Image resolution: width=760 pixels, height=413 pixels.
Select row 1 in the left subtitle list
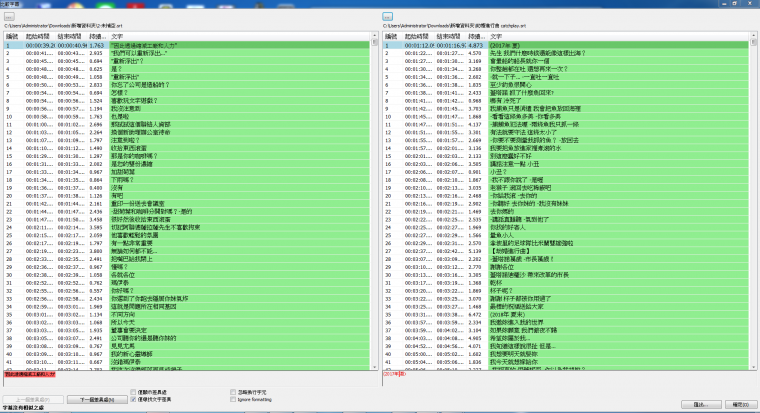(x=187, y=46)
